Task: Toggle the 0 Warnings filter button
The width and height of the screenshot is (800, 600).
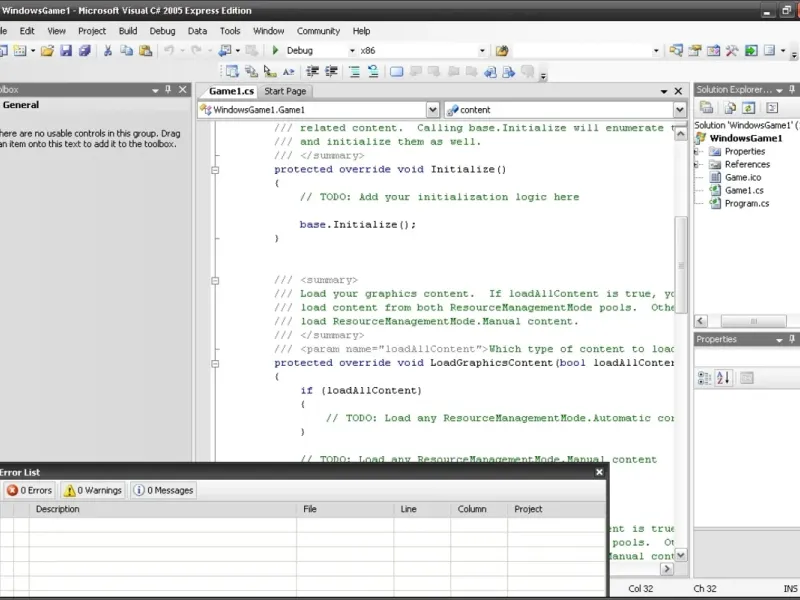Action: [x=93, y=490]
